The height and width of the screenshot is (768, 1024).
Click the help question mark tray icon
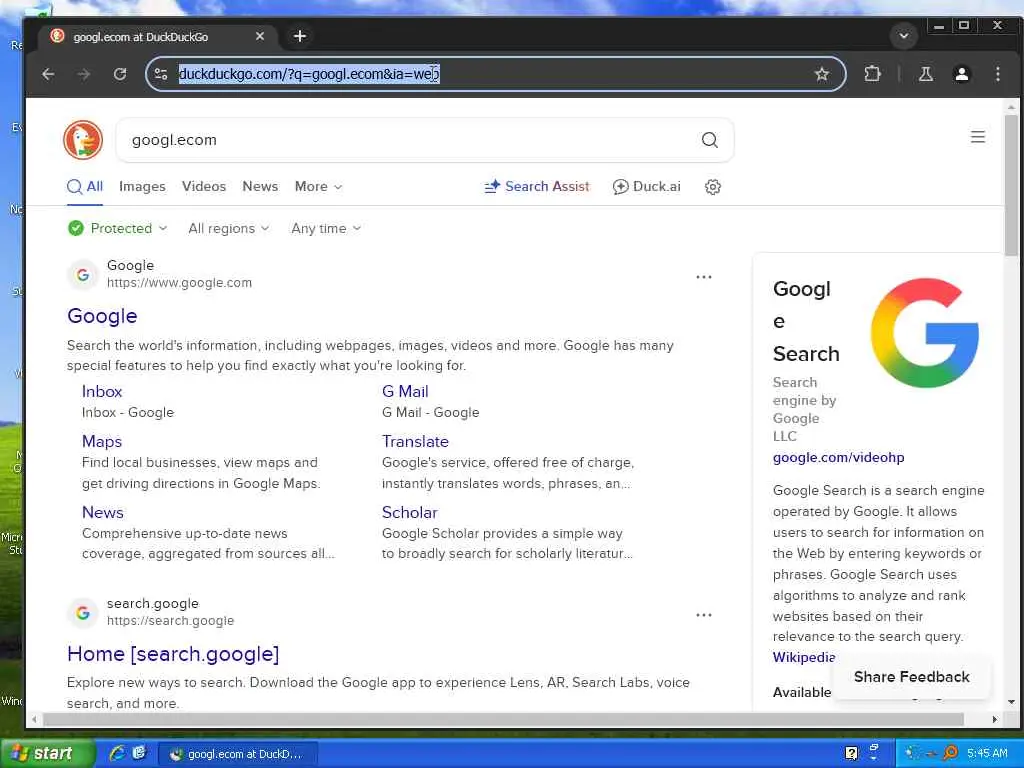(851, 753)
